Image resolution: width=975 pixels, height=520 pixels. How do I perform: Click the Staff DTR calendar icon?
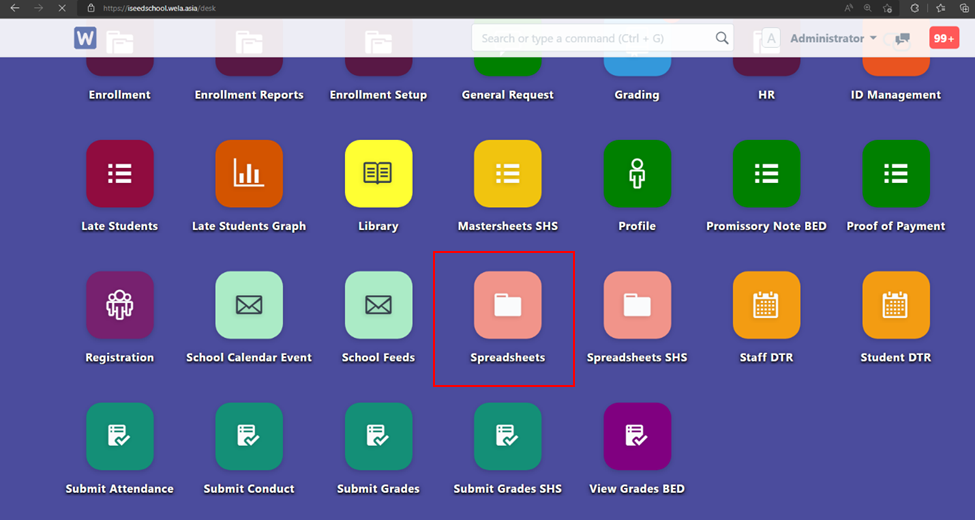[766, 305]
